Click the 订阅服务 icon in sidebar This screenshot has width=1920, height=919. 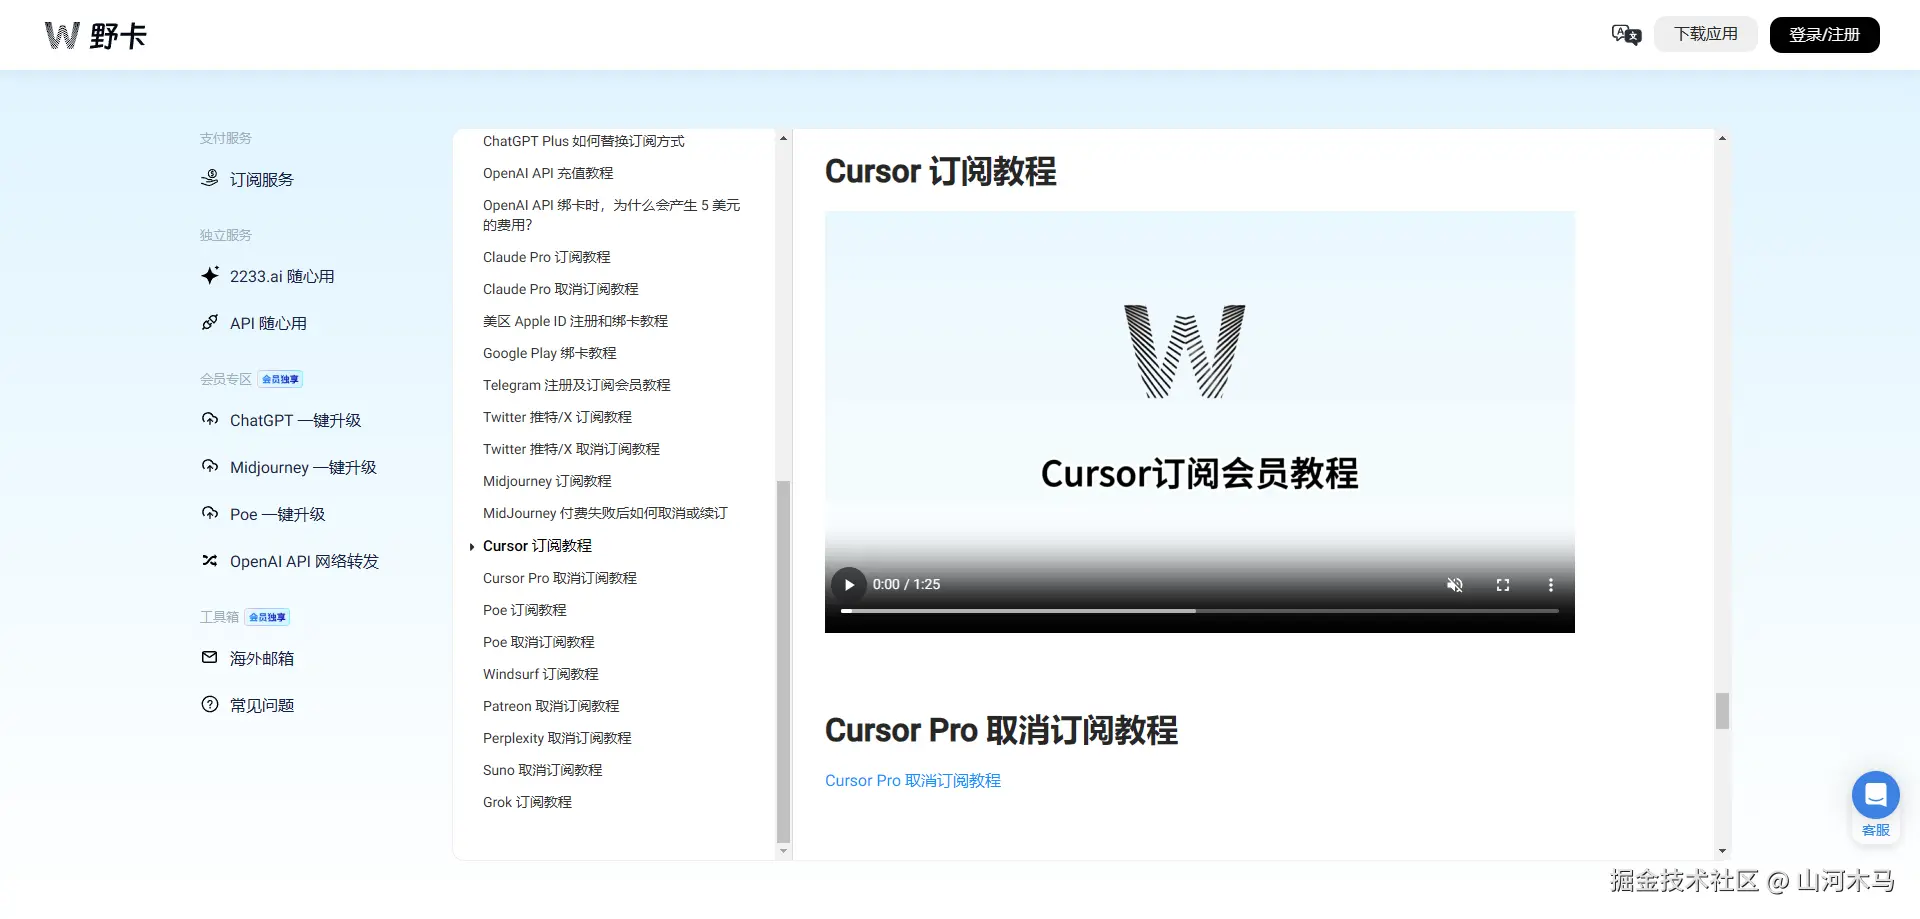pyautogui.click(x=210, y=179)
